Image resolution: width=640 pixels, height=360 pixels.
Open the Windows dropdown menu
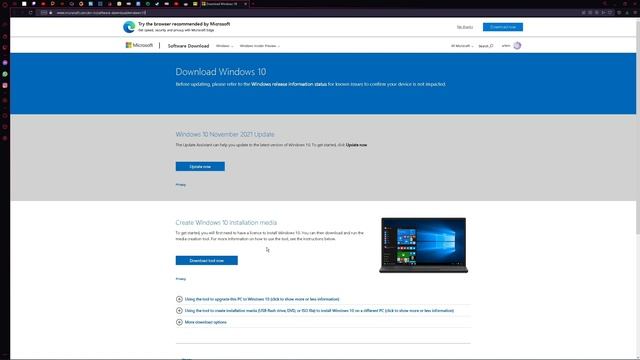click(224, 46)
